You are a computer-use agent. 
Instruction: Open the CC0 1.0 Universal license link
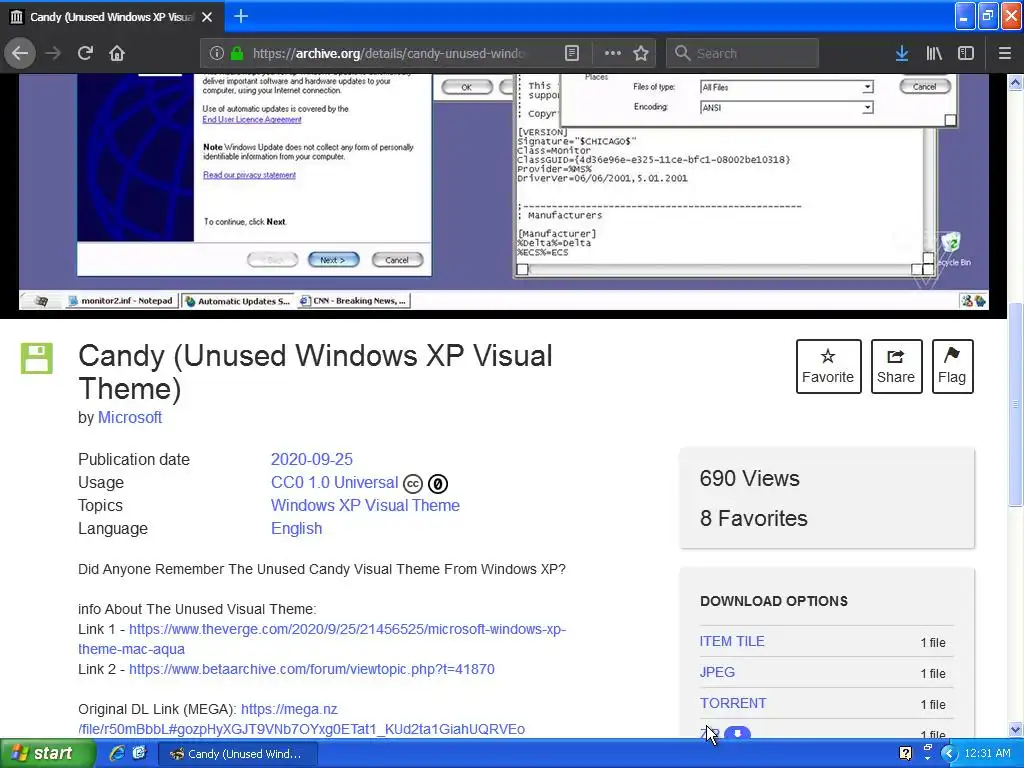click(334, 483)
